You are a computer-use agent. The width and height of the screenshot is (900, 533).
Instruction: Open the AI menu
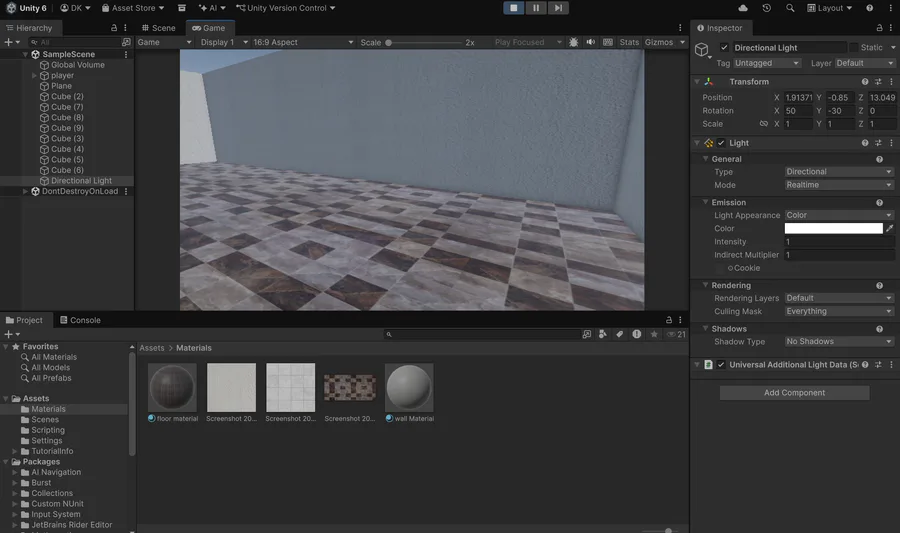[x=212, y=8]
